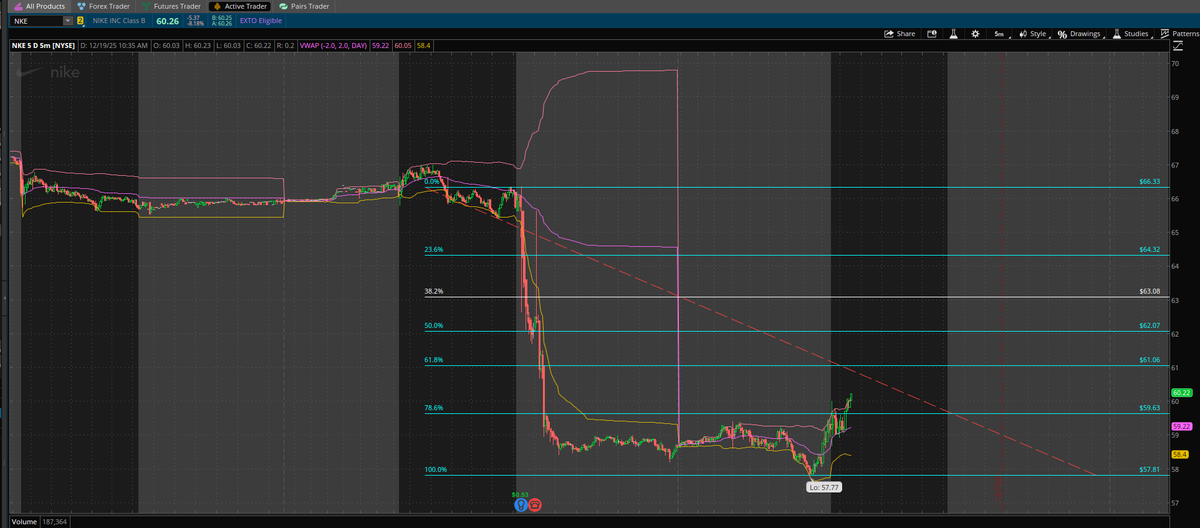Click the $64.32 Fibonacci price label

1149,250
